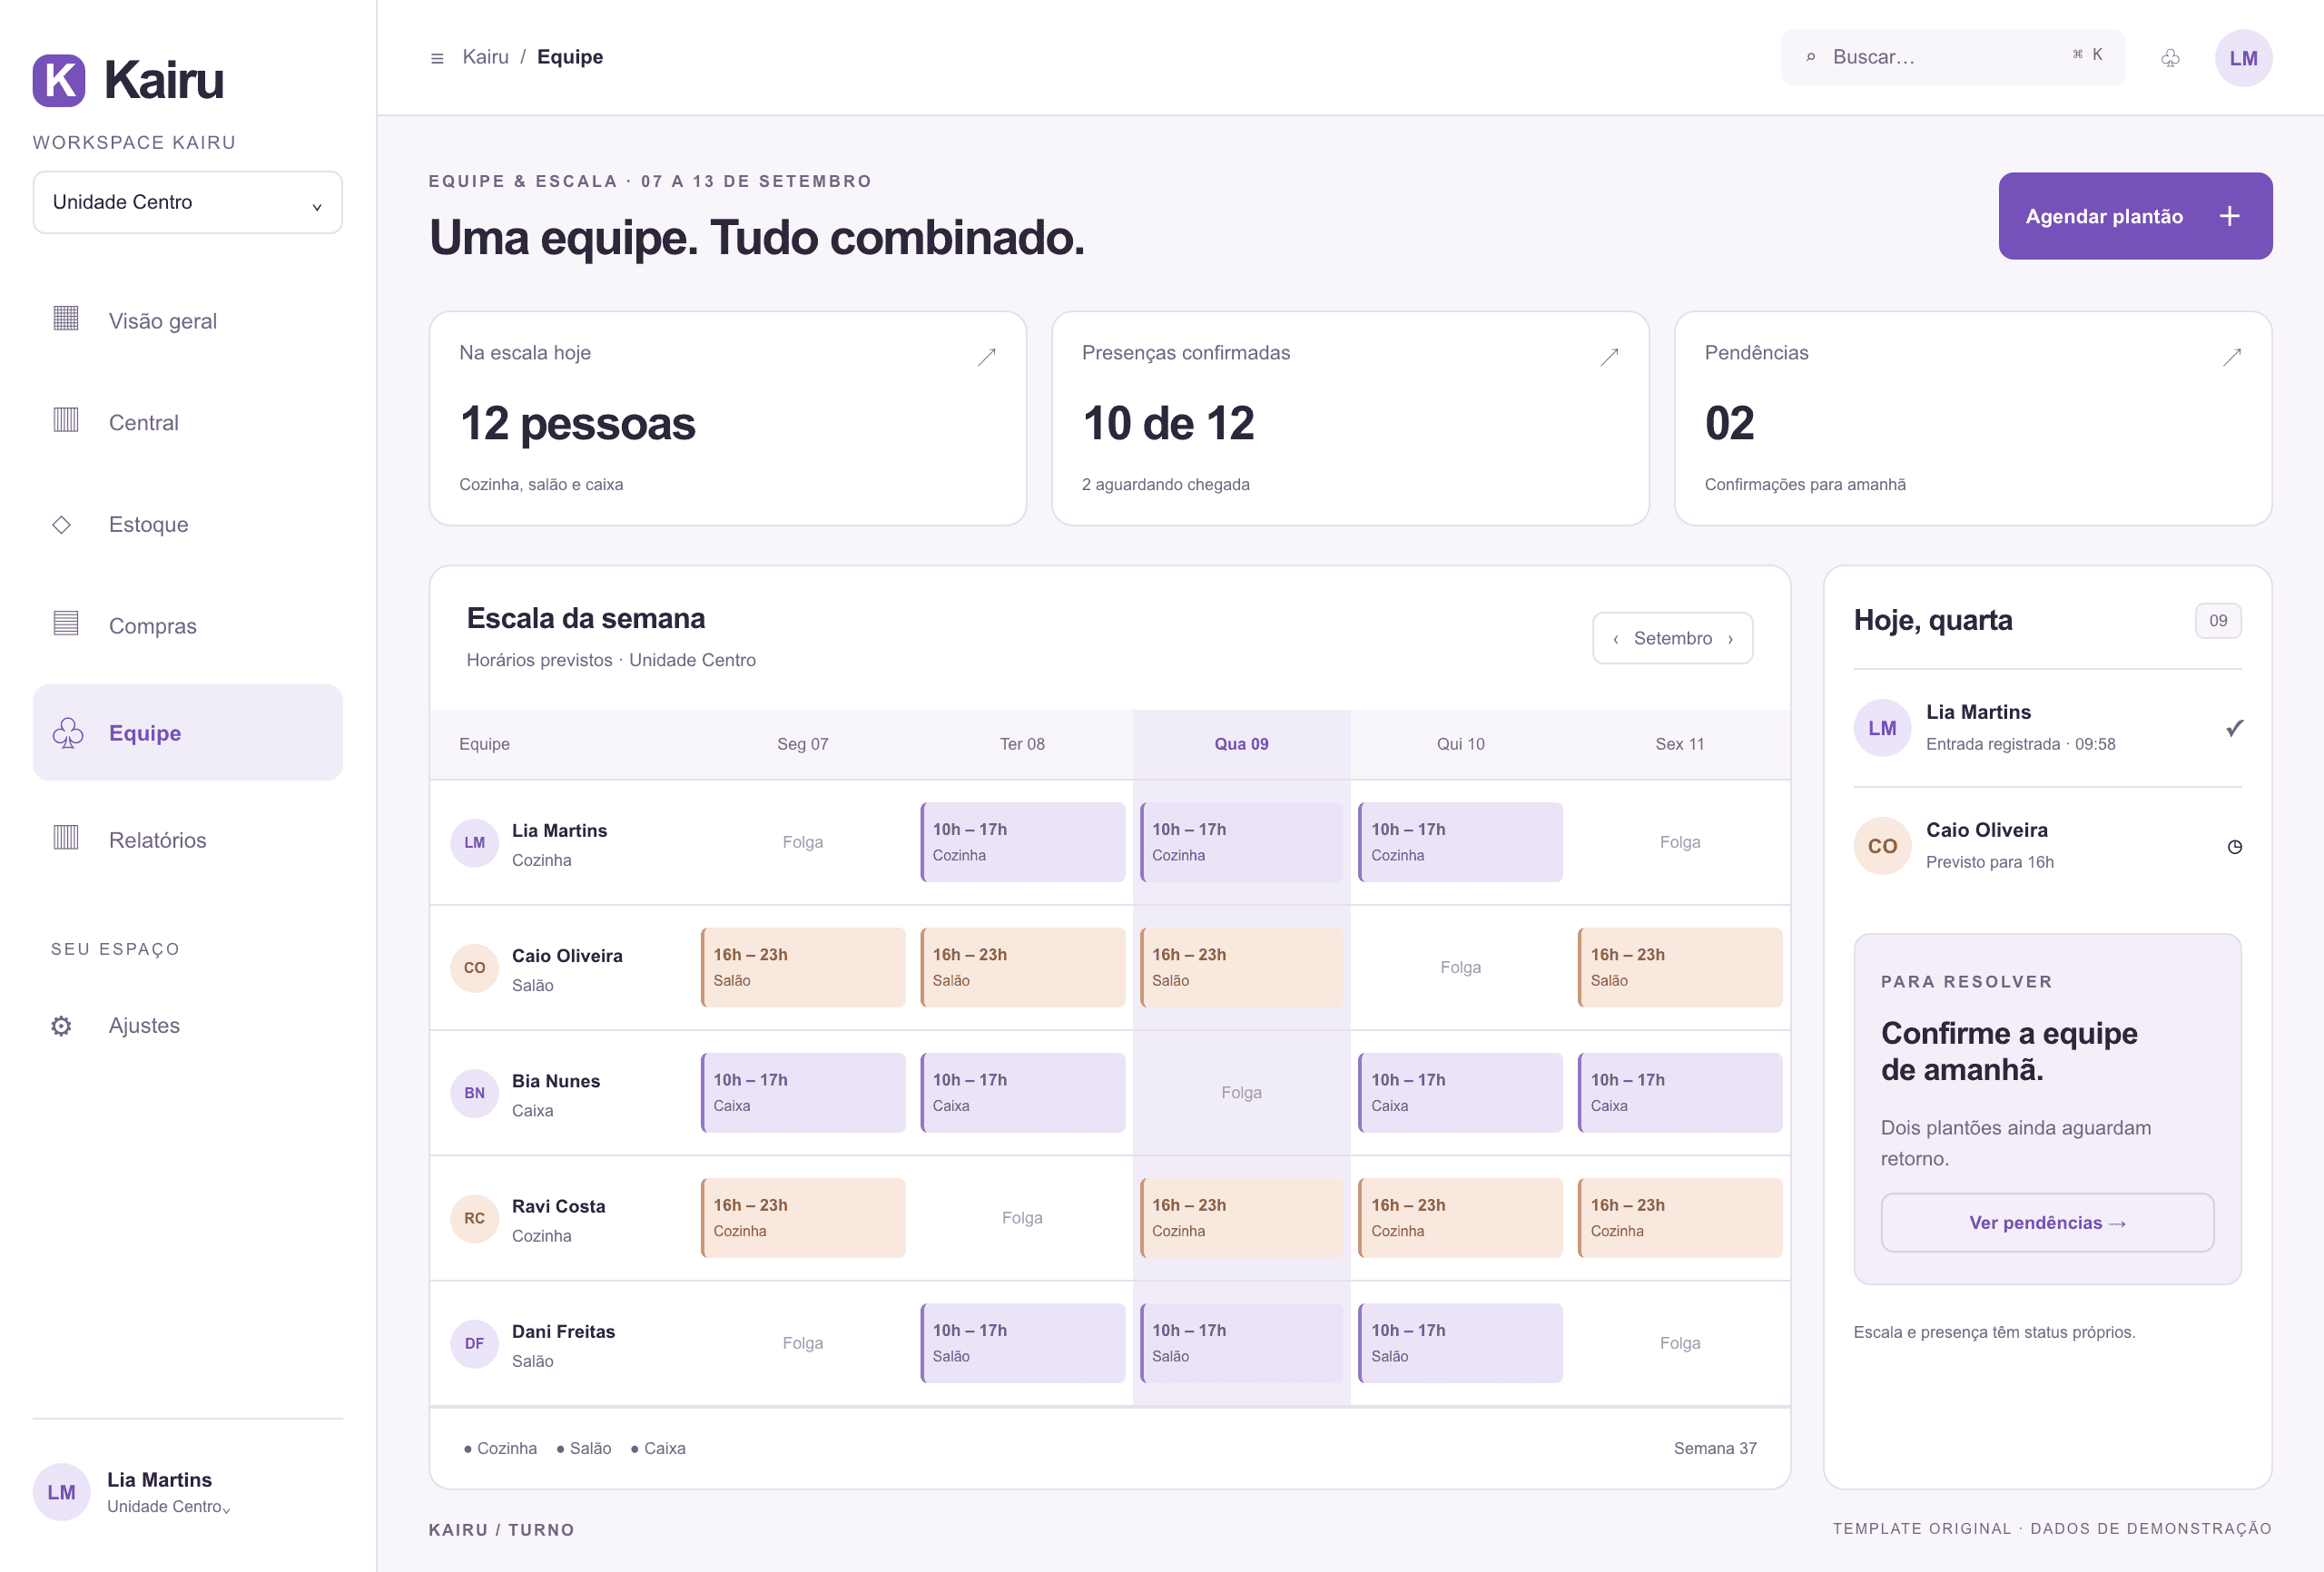The image size is (2324, 1572).
Task: Toggle the hamburger menu icon
Action: (437, 58)
